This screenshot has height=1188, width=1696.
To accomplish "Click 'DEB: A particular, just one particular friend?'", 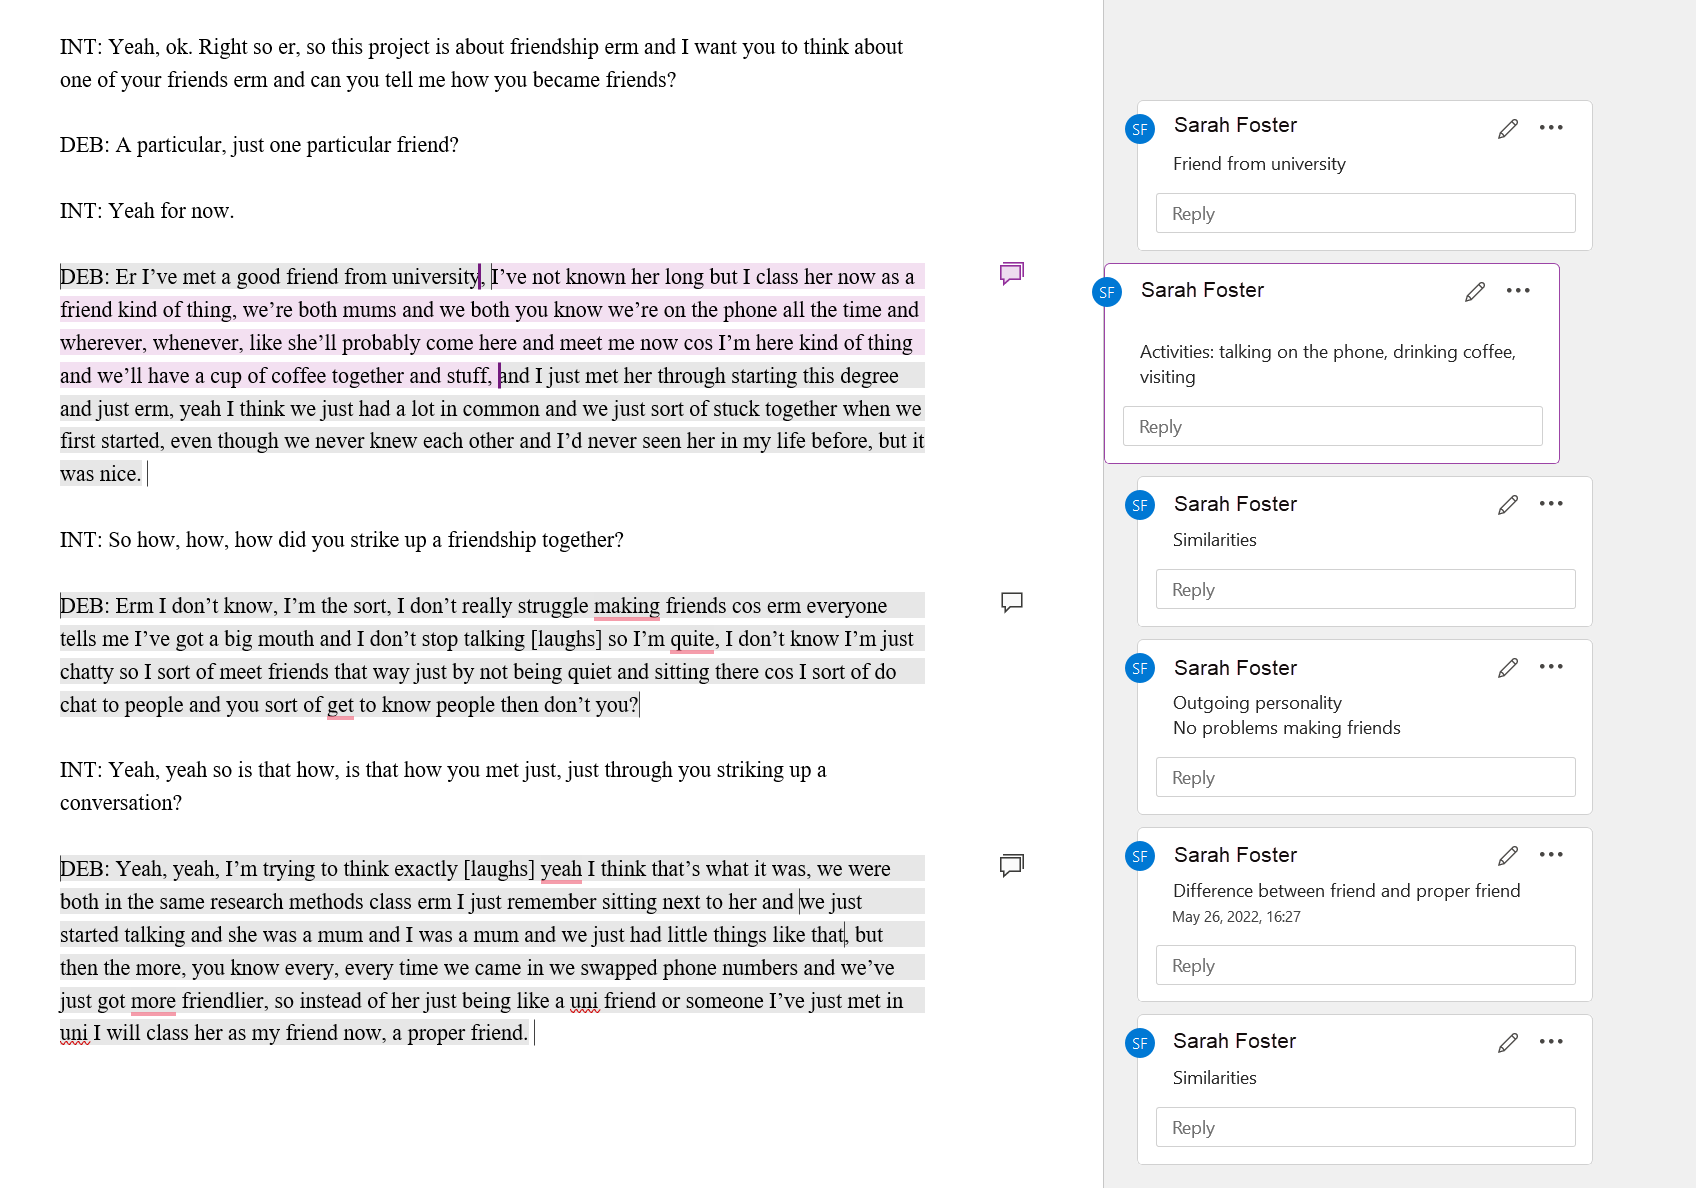I will (259, 145).
